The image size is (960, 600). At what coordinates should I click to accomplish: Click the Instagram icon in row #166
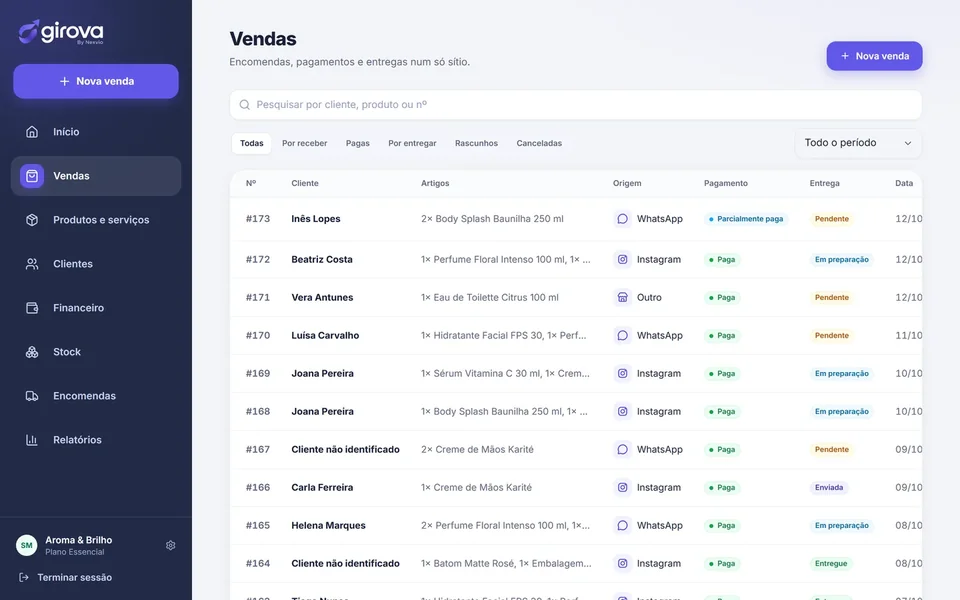[623, 487]
